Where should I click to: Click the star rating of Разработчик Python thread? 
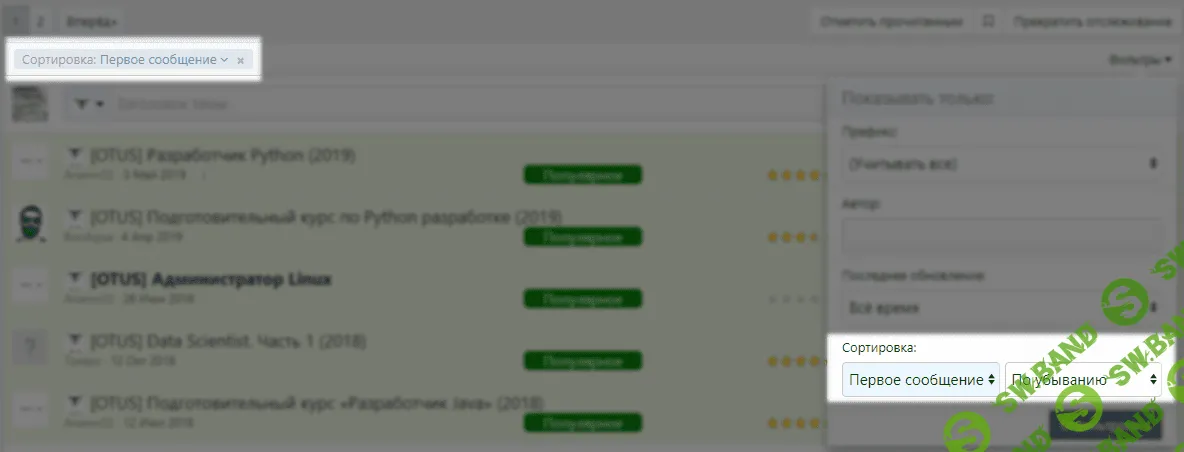coord(794,175)
